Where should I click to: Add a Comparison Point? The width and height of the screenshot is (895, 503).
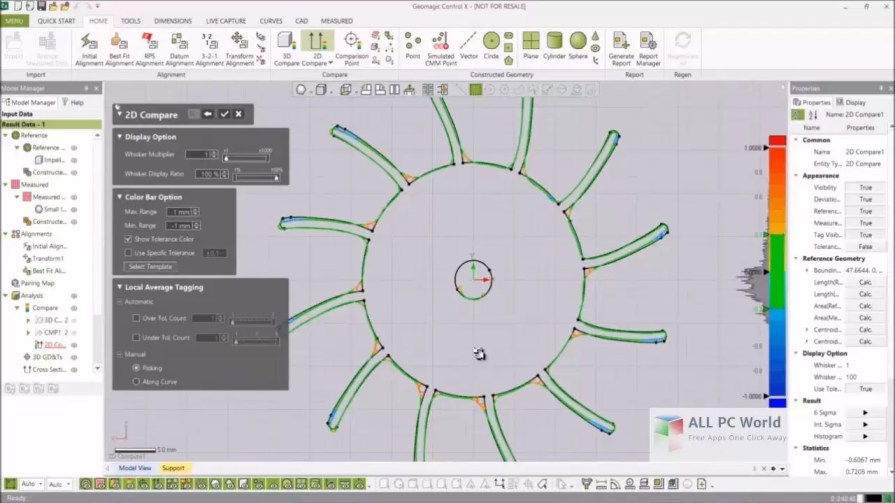[352, 49]
